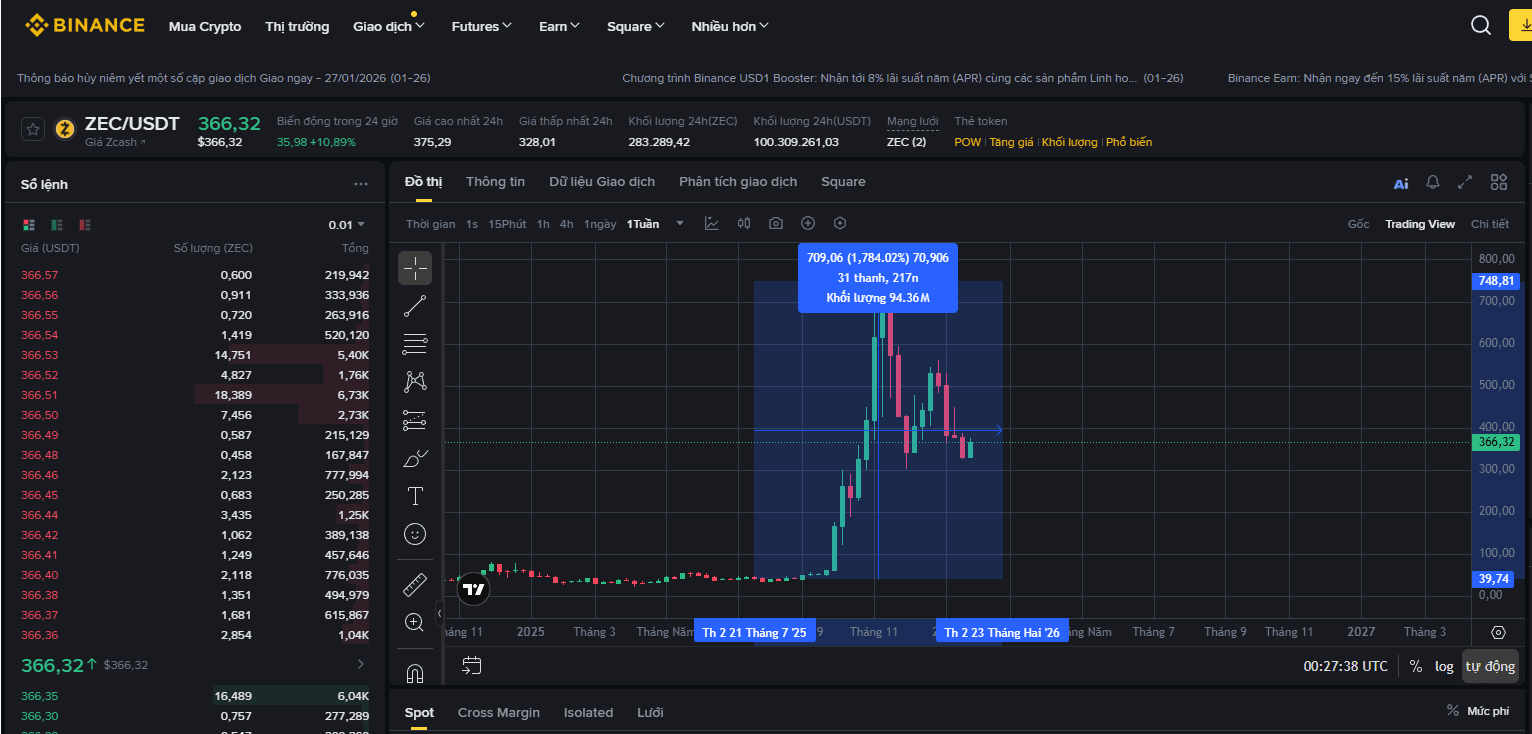Viewport: 1532px width, 734px height.
Task: Show only buy orders view
Action: point(57,225)
